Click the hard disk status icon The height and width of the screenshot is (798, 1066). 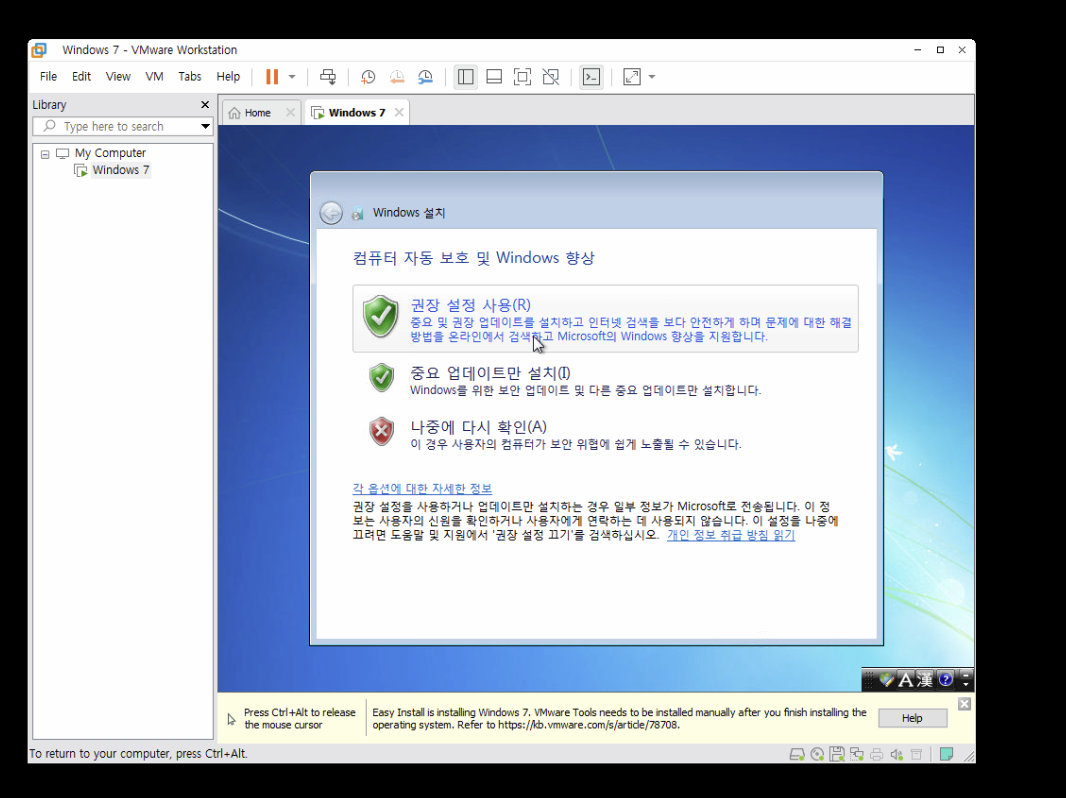pyautogui.click(x=797, y=754)
